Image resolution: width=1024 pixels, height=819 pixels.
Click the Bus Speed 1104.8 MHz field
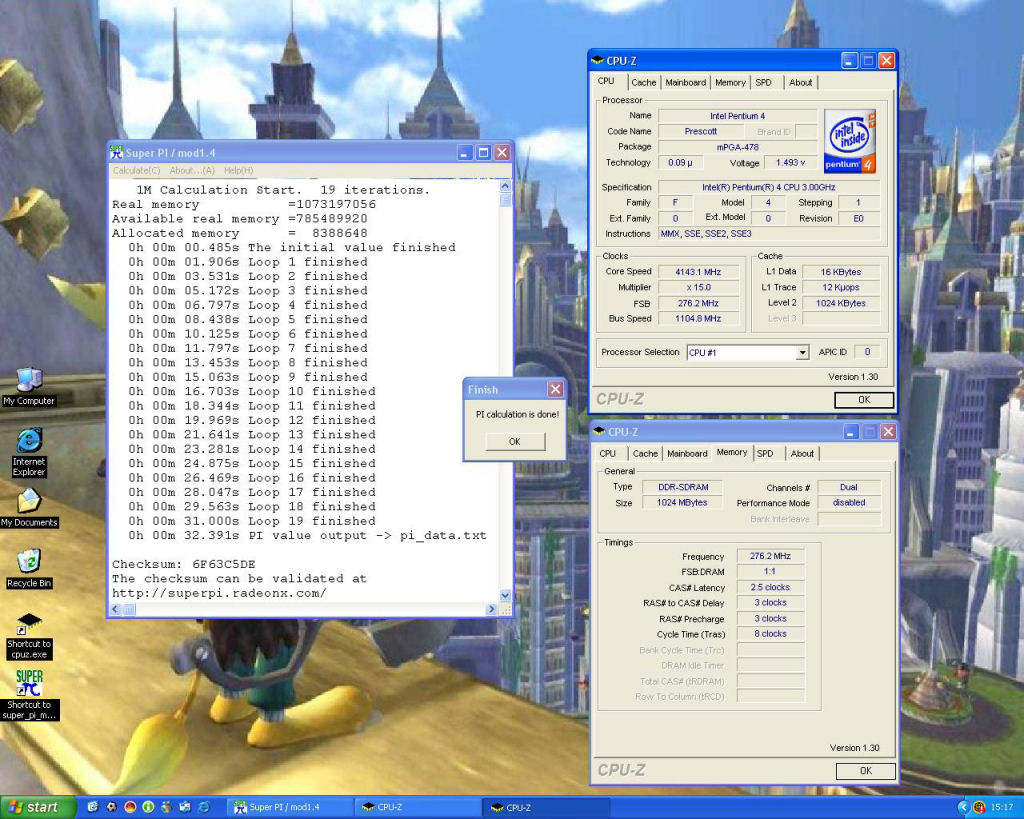[698, 319]
